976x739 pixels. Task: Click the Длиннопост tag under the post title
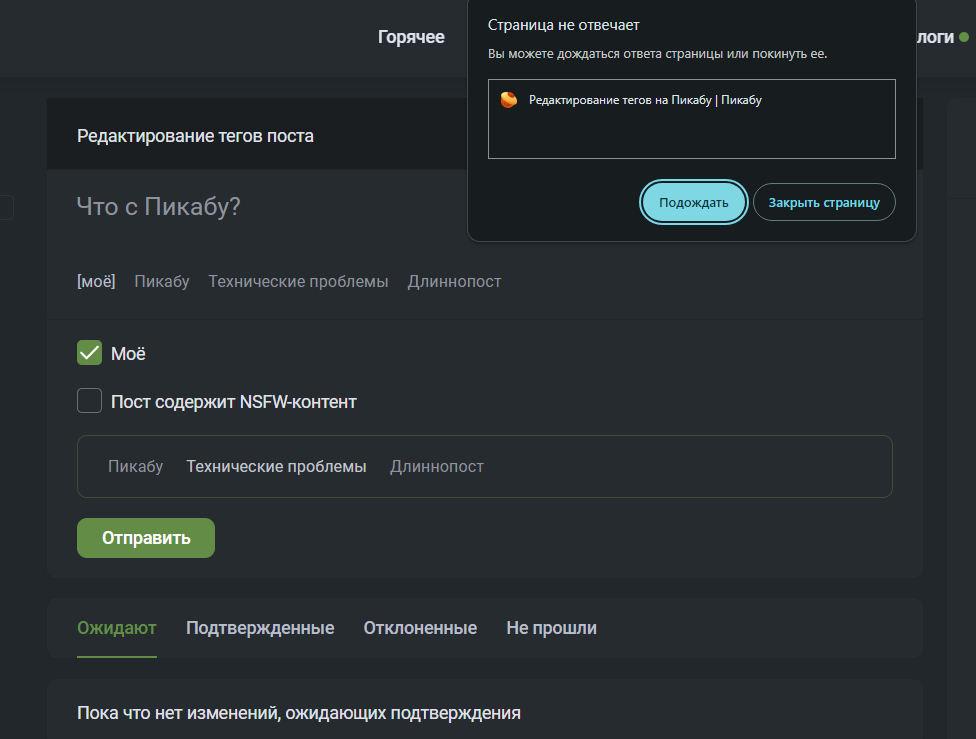pos(454,281)
